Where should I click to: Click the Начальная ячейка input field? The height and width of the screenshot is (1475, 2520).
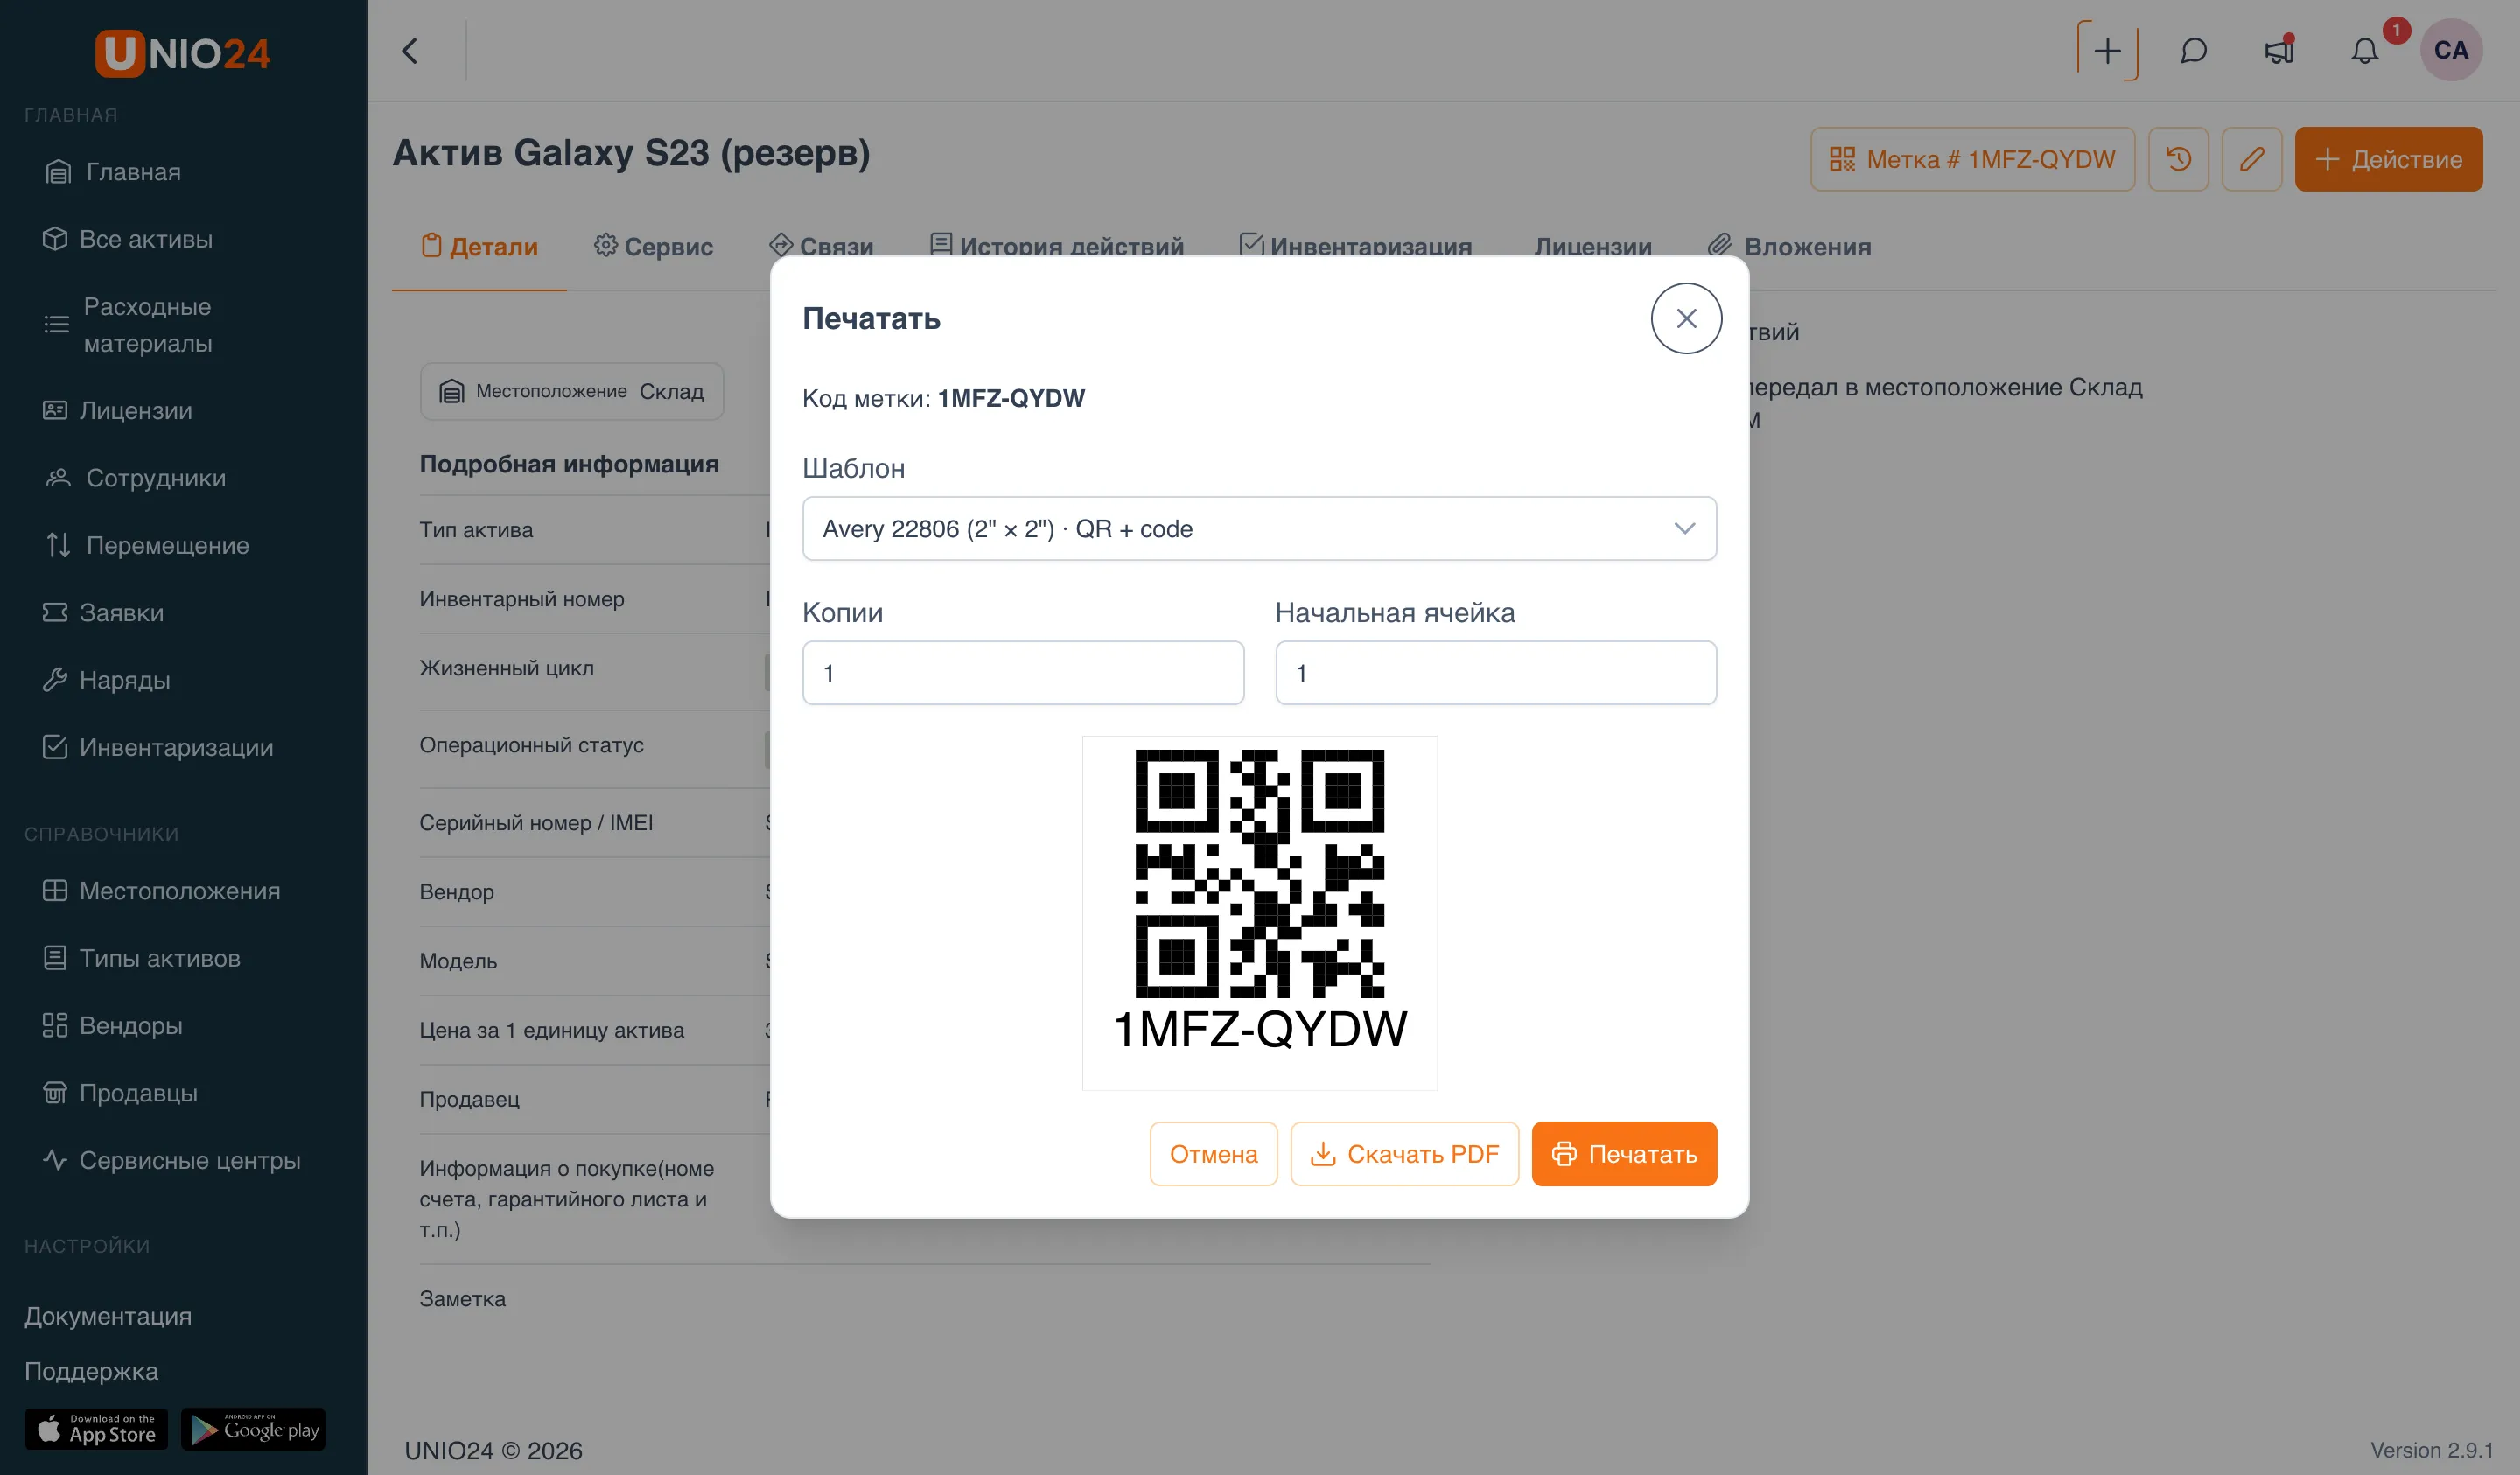click(x=1496, y=672)
